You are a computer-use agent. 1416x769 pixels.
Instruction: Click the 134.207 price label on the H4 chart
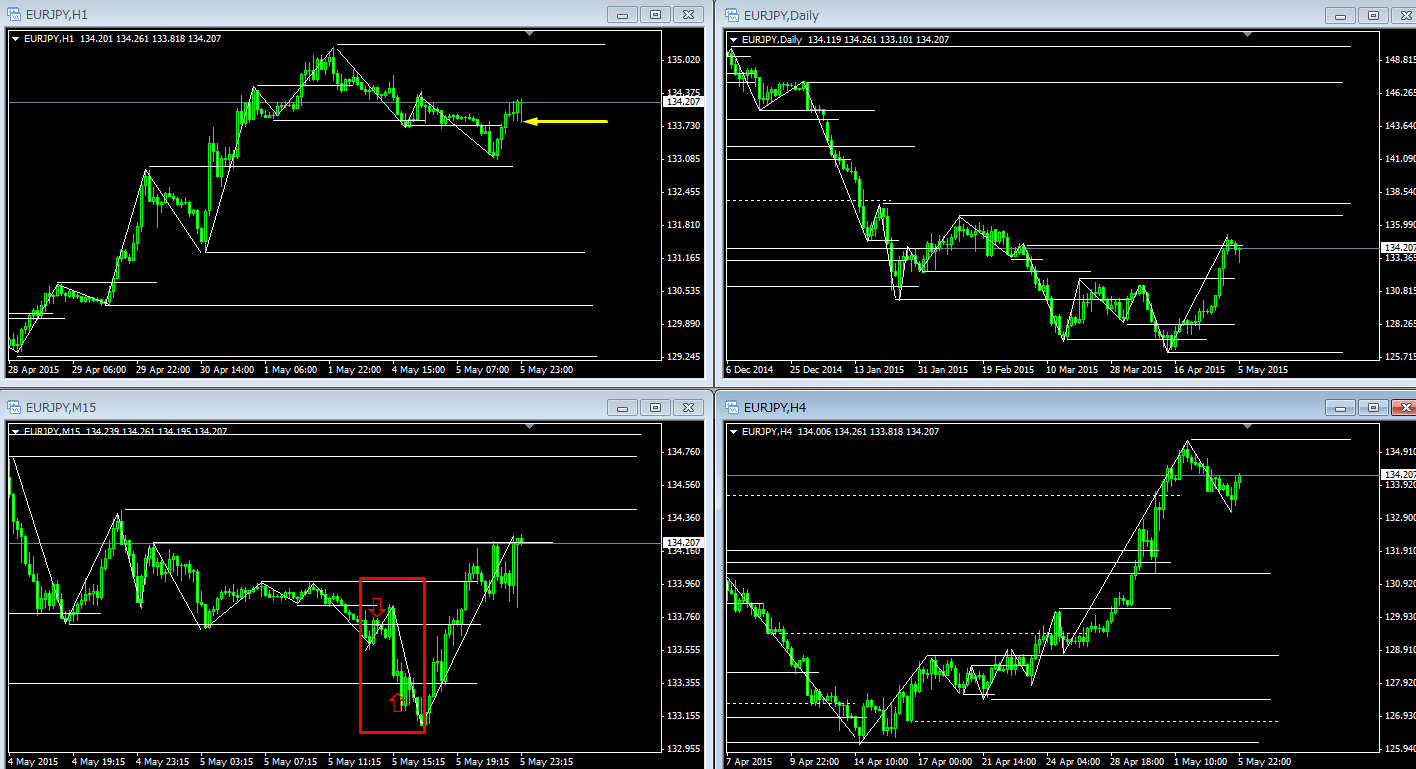(1397, 474)
